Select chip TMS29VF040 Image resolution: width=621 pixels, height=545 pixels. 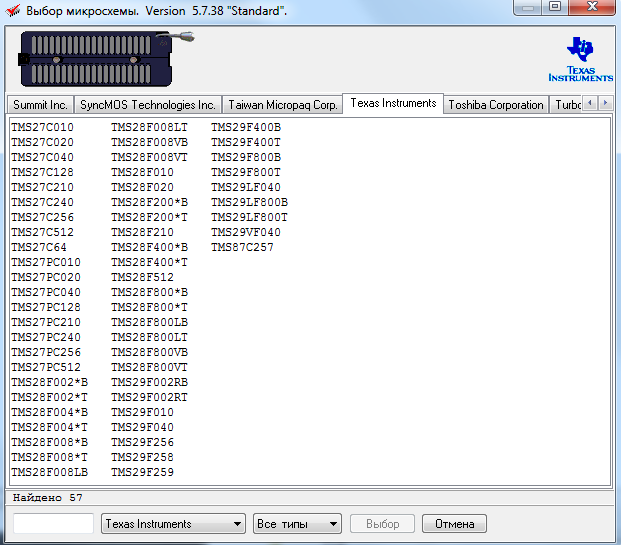coord(246,232)
